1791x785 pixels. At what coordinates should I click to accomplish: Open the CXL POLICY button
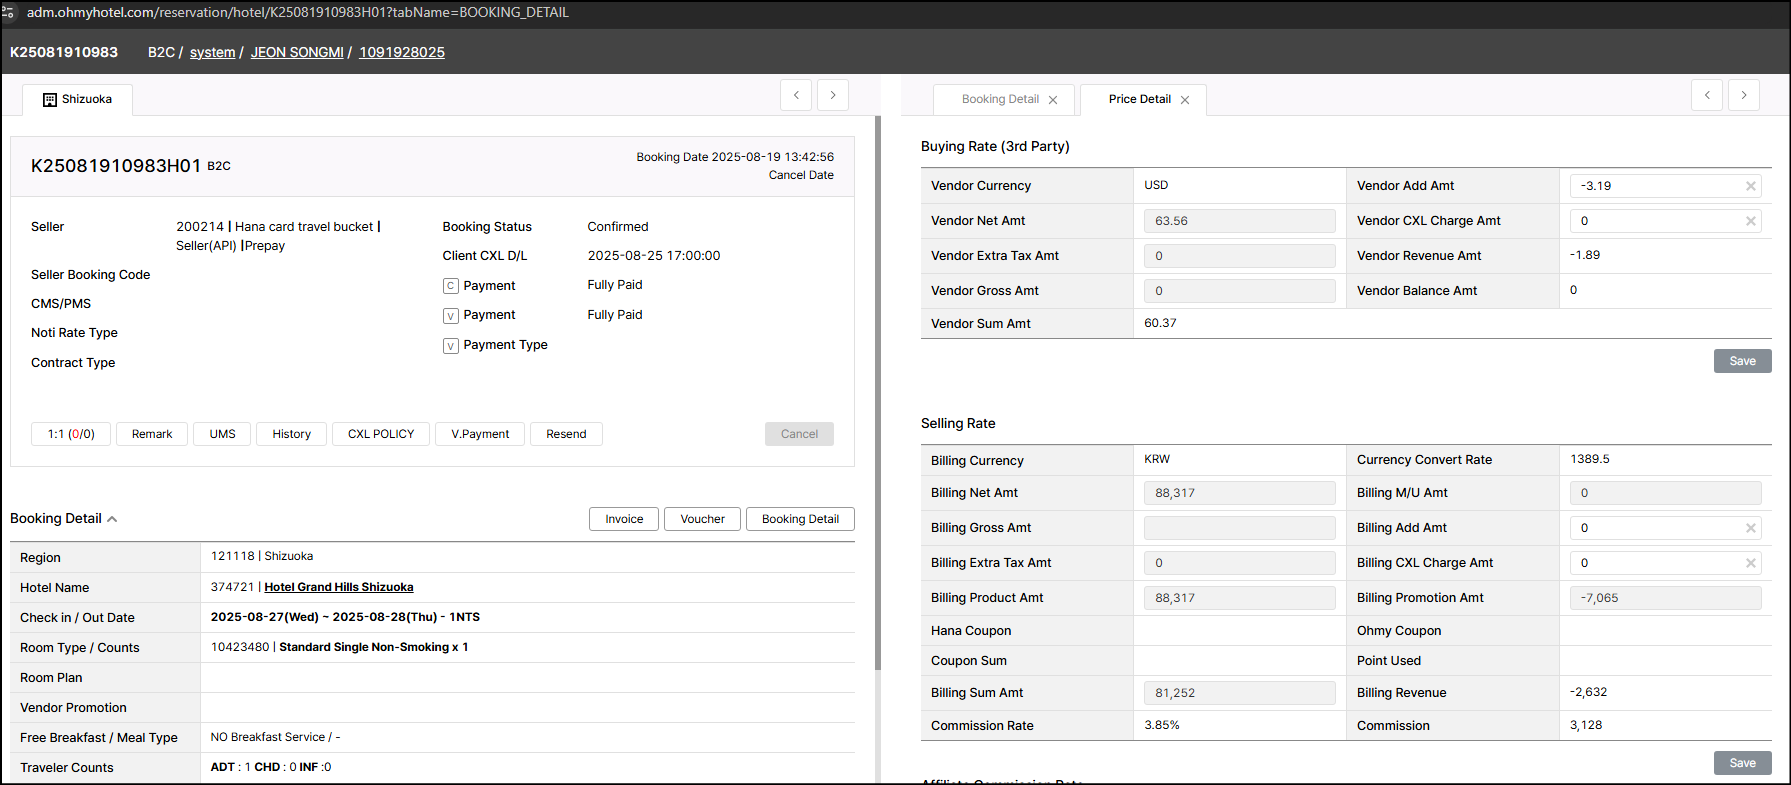click(x=380, y=434)
